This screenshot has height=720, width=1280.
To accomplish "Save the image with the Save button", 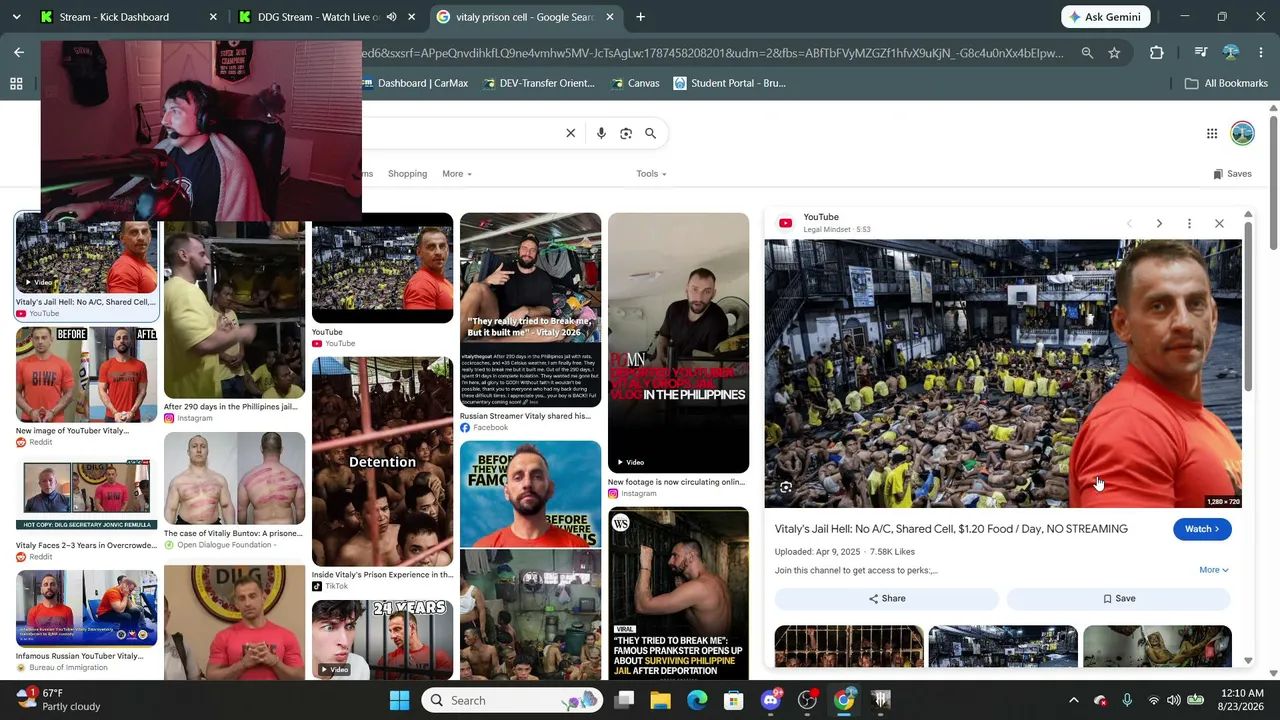I will click(1119, 598).
